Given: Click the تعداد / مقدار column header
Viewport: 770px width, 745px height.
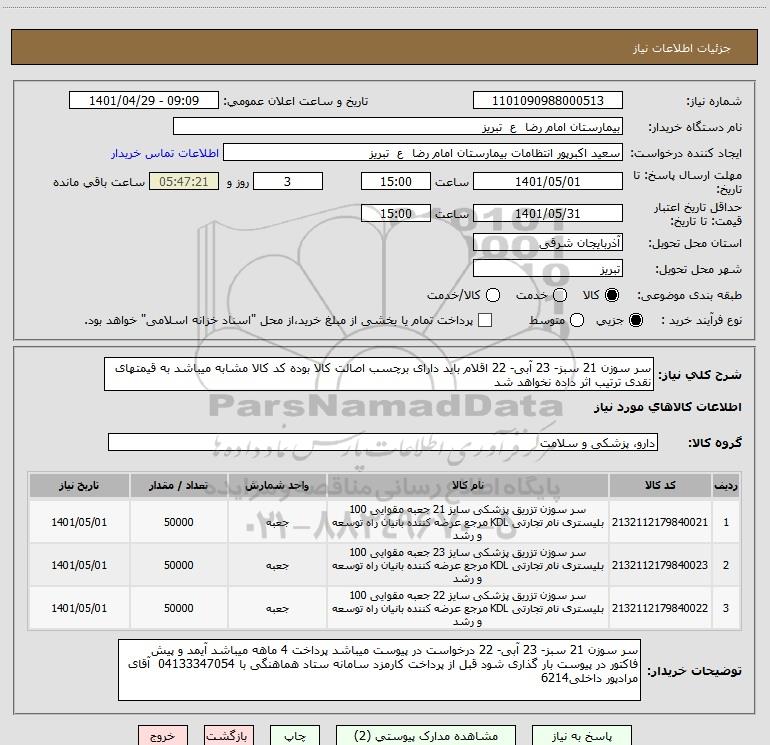Looking at the screenshot, I should pos(179,485).
